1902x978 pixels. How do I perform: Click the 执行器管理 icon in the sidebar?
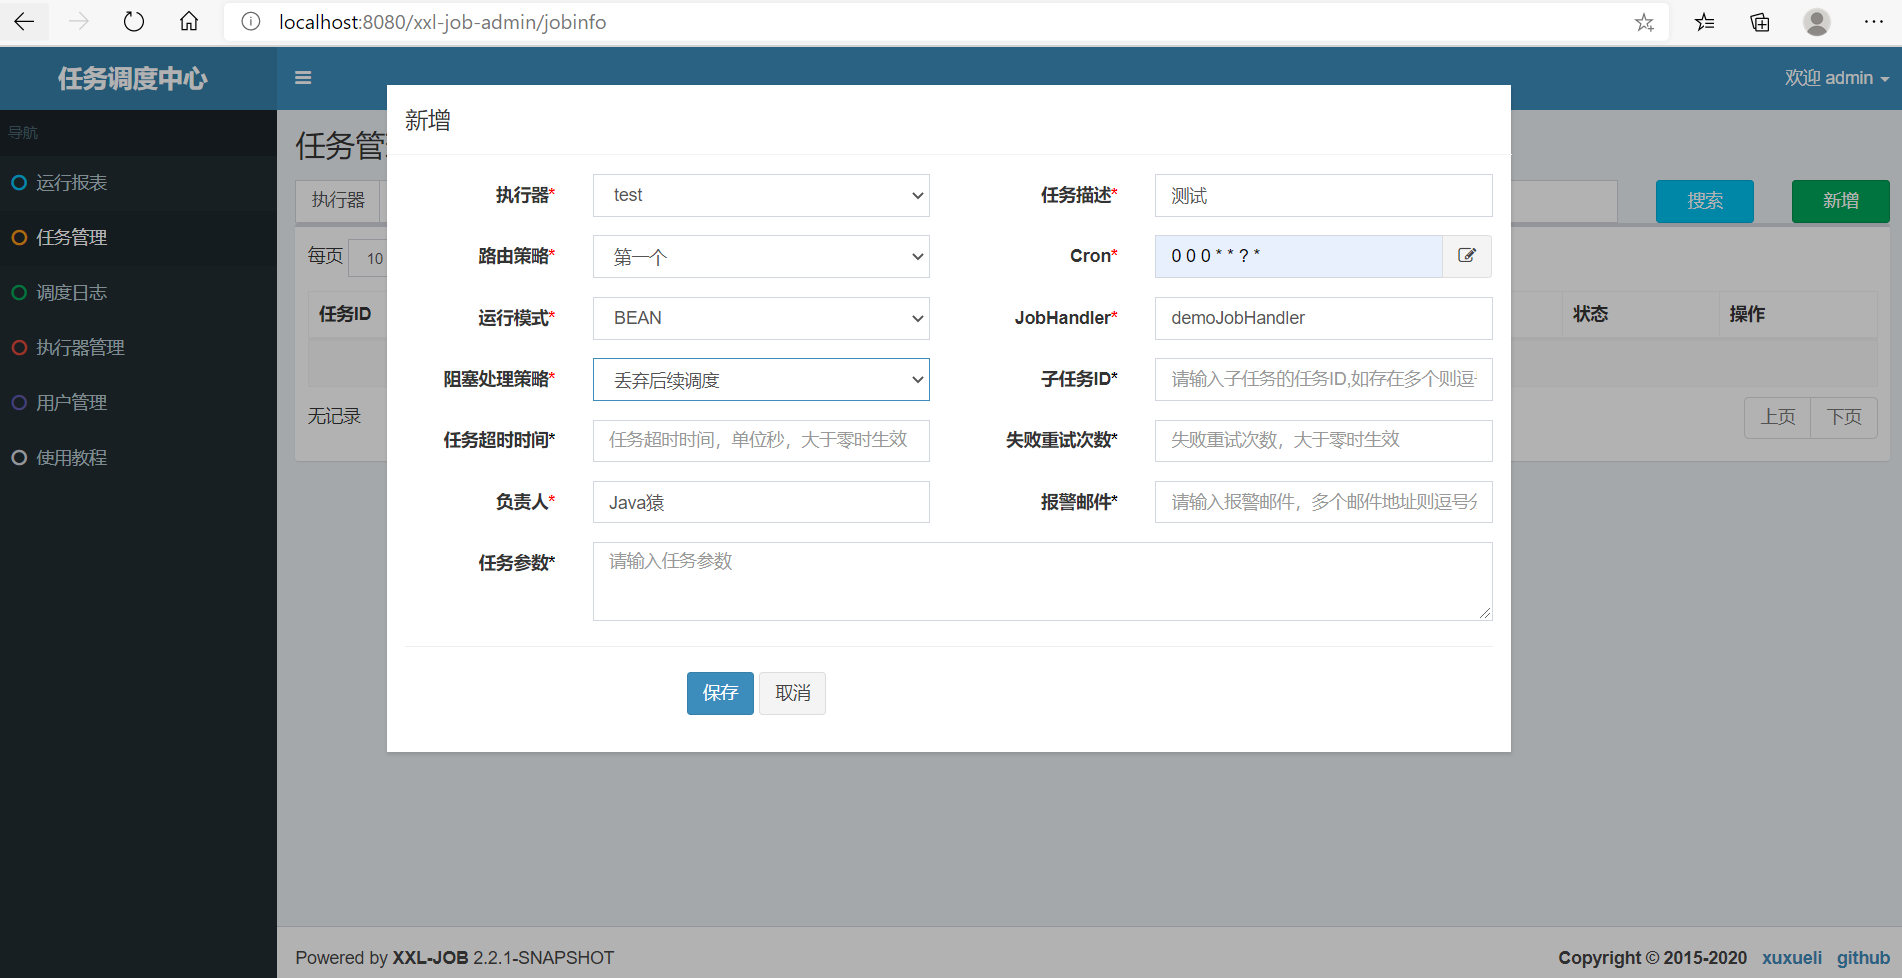pyautogui.click(x=17, y=347)
